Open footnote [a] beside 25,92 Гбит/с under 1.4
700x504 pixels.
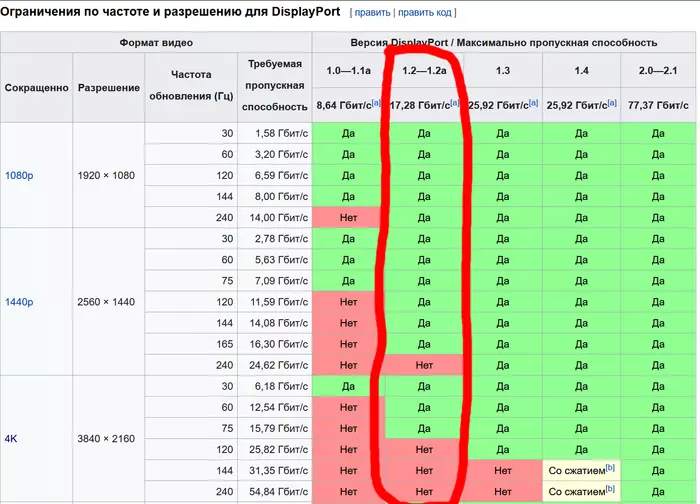612,103
